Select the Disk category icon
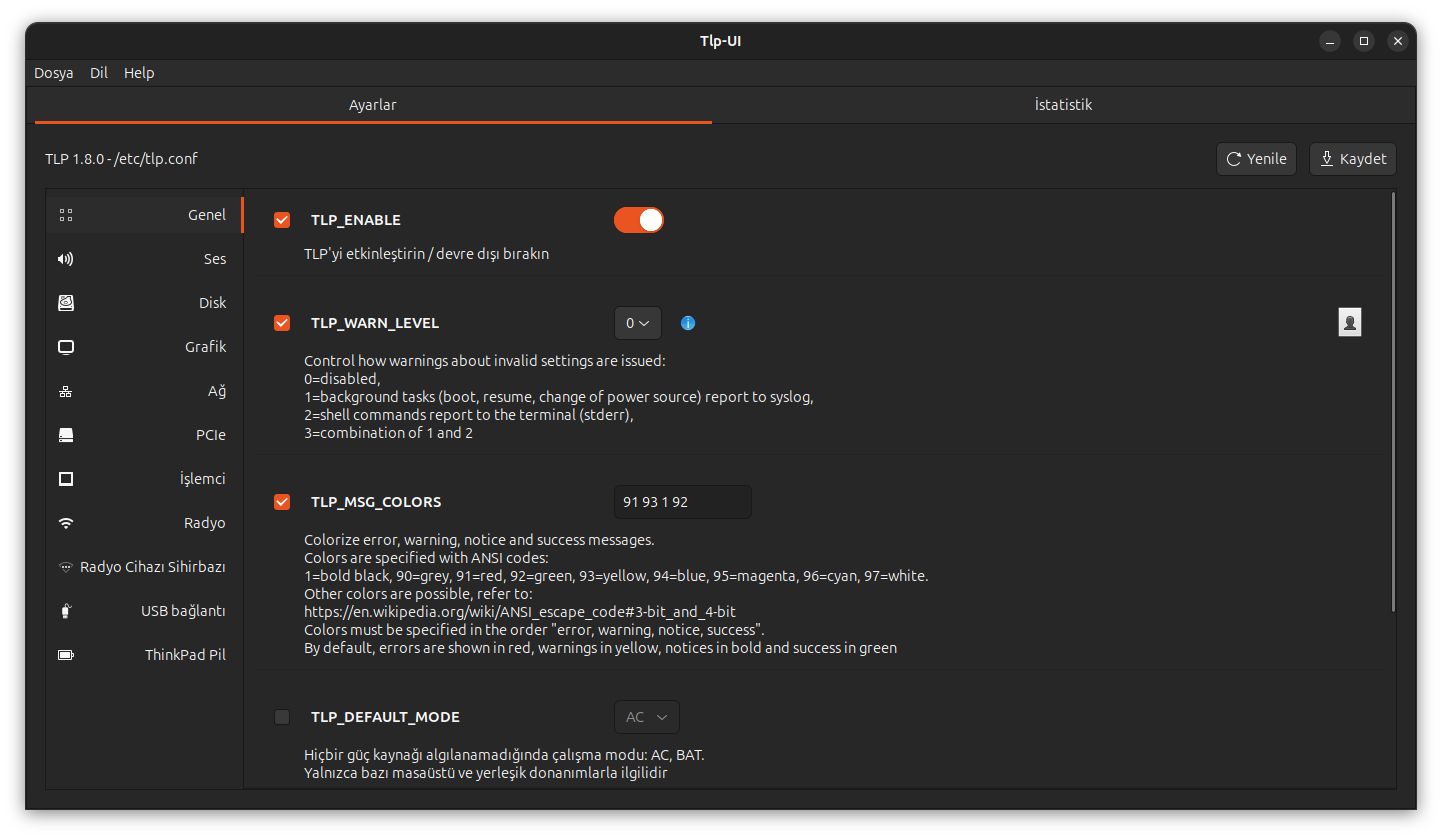 click(x=66, y=303)
